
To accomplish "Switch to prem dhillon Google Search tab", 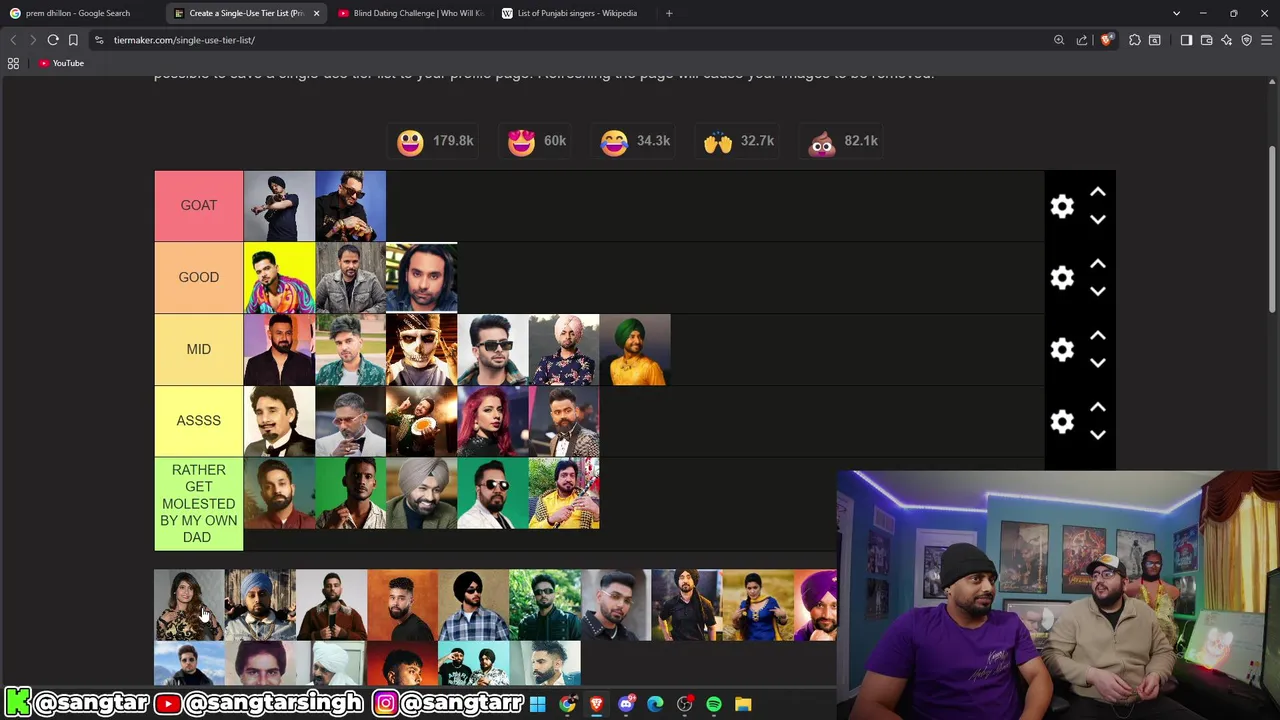I will [77, 13].
